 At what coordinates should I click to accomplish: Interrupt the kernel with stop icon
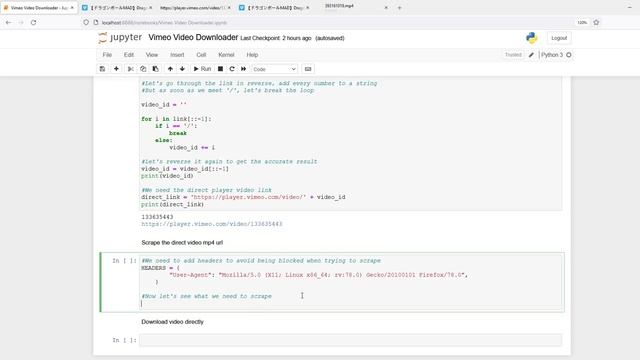coord(220,69)
